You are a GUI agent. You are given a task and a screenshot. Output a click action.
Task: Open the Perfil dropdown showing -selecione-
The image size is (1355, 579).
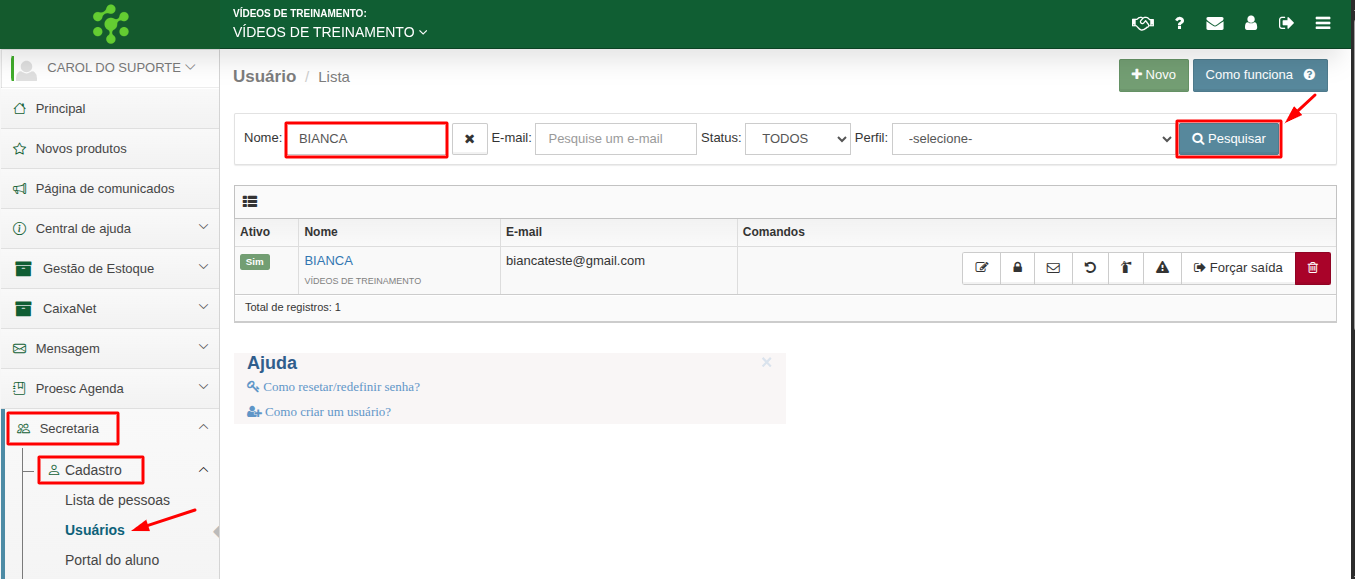point(1033,139)
